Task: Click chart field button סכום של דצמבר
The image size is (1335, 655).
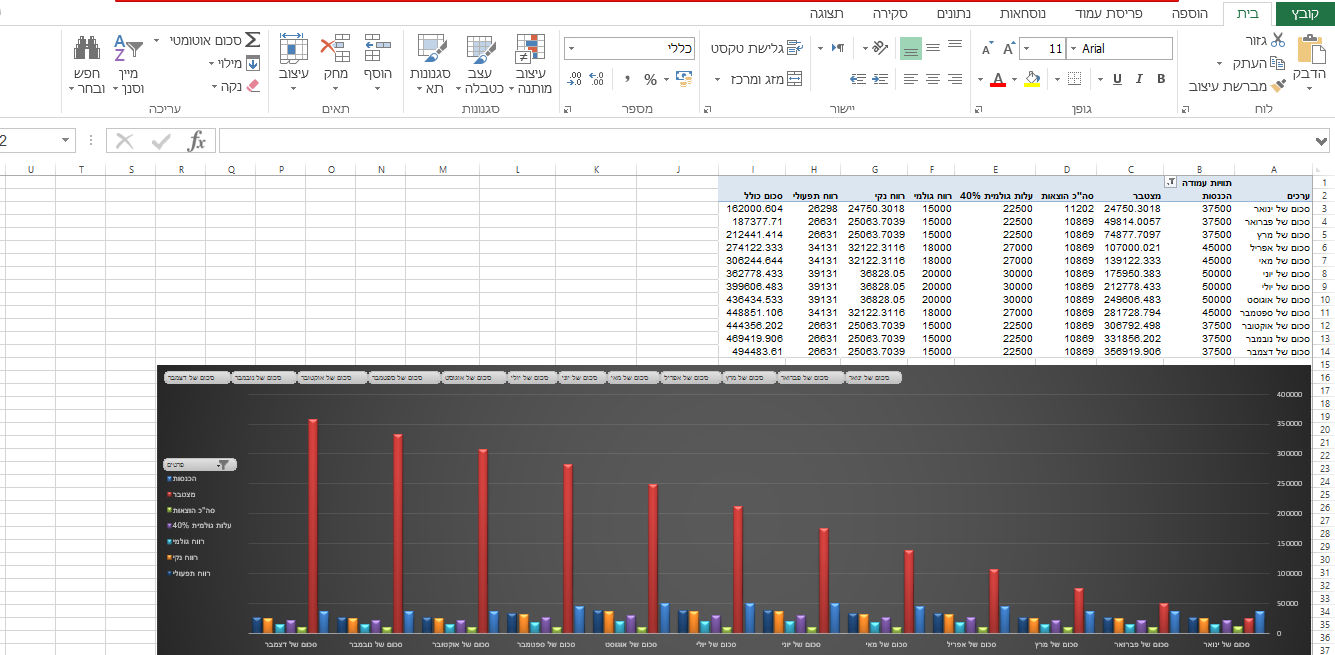Action: click(196, 378)
